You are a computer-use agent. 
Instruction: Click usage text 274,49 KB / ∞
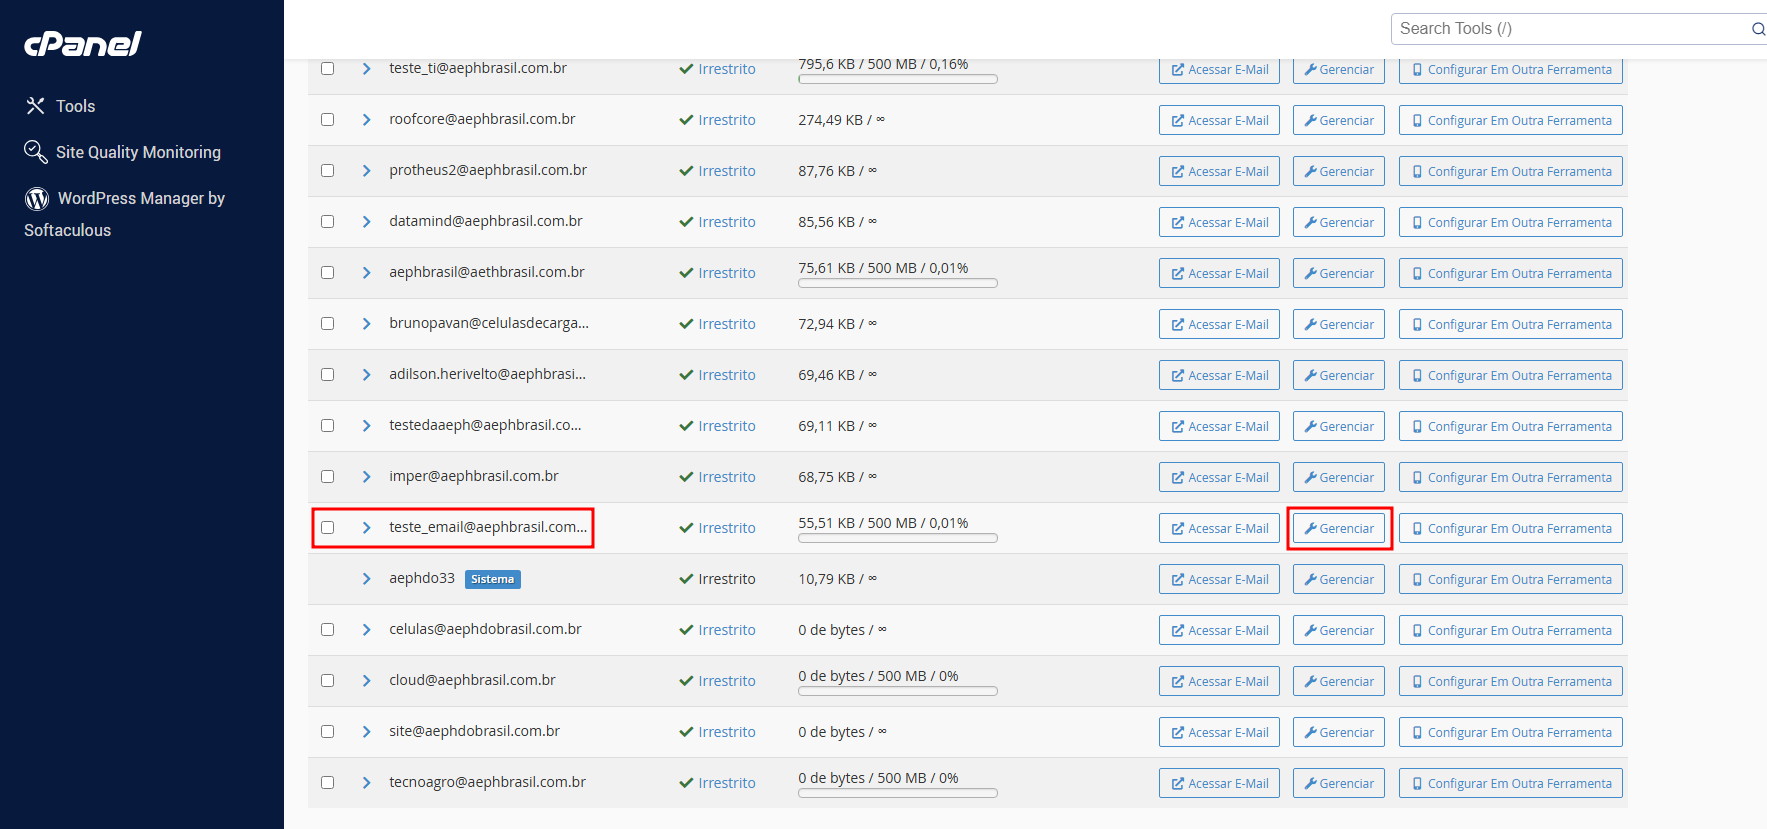(x=842, y=120)
